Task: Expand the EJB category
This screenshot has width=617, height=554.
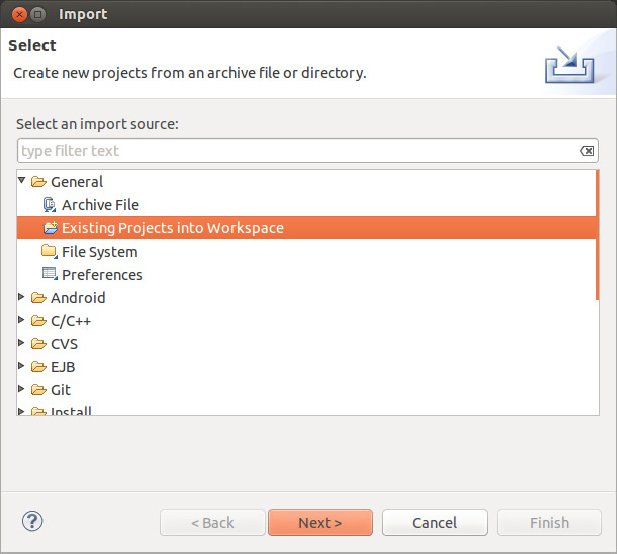Action: coord(23,367)
